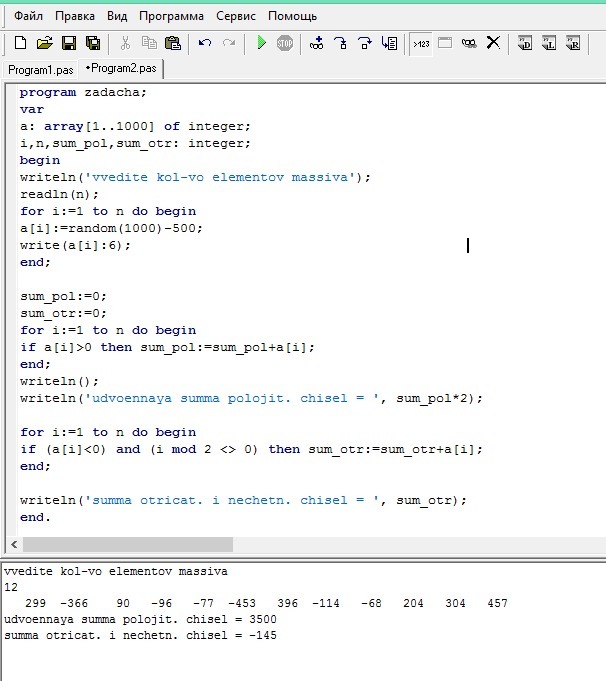Click the horizontal scrollbar thumb in editor
This screenshot has height=681, width=606.
(x=128, y=544)
